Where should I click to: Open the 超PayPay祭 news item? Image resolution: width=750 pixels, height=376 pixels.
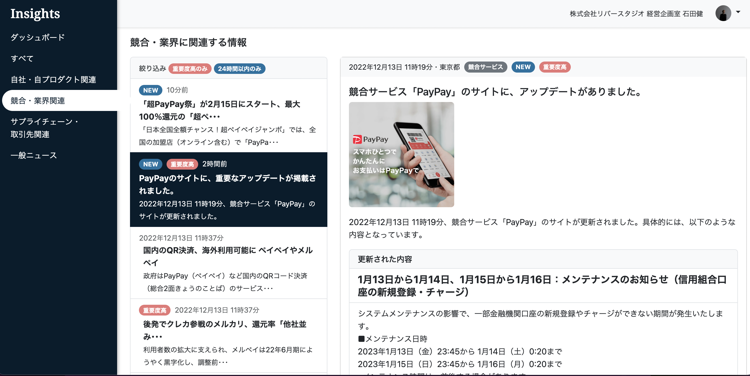tap(229, 116)
